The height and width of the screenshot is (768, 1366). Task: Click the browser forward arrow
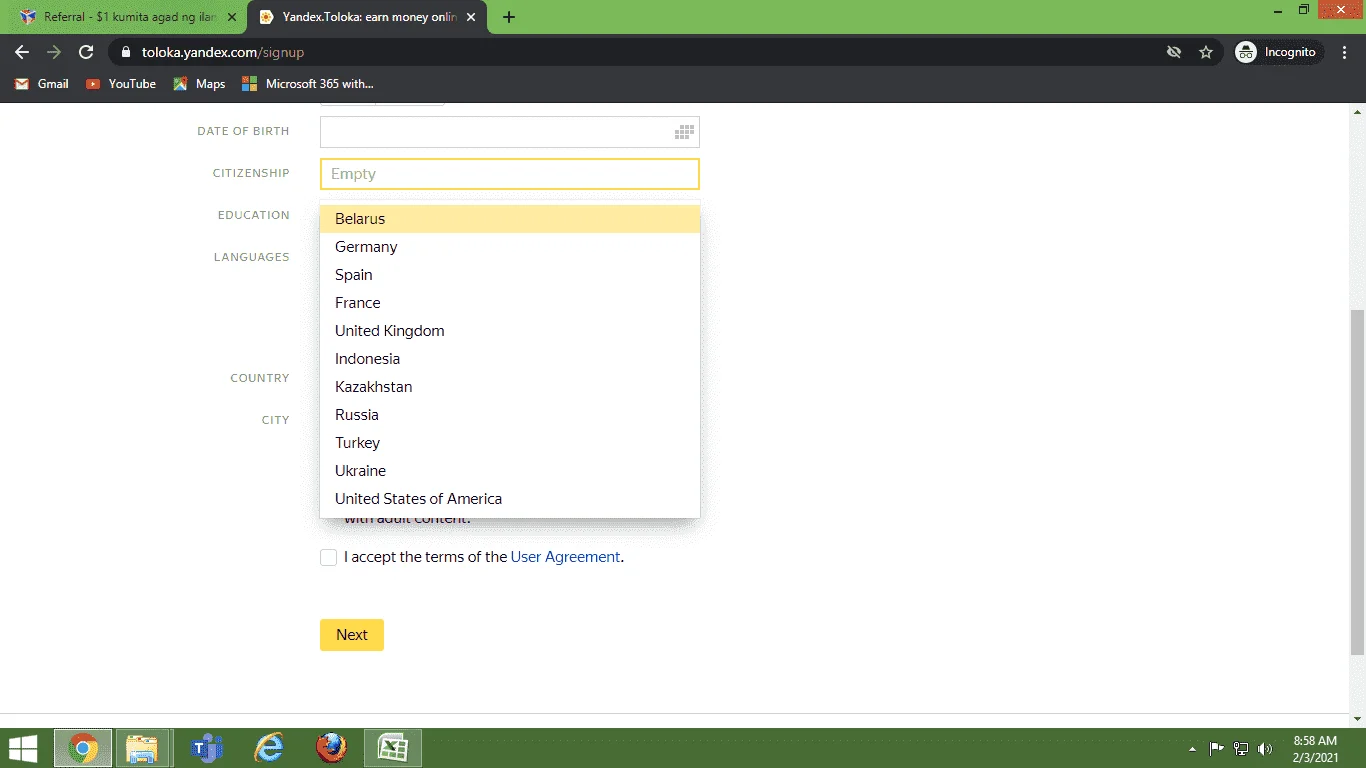pos(54,52)
